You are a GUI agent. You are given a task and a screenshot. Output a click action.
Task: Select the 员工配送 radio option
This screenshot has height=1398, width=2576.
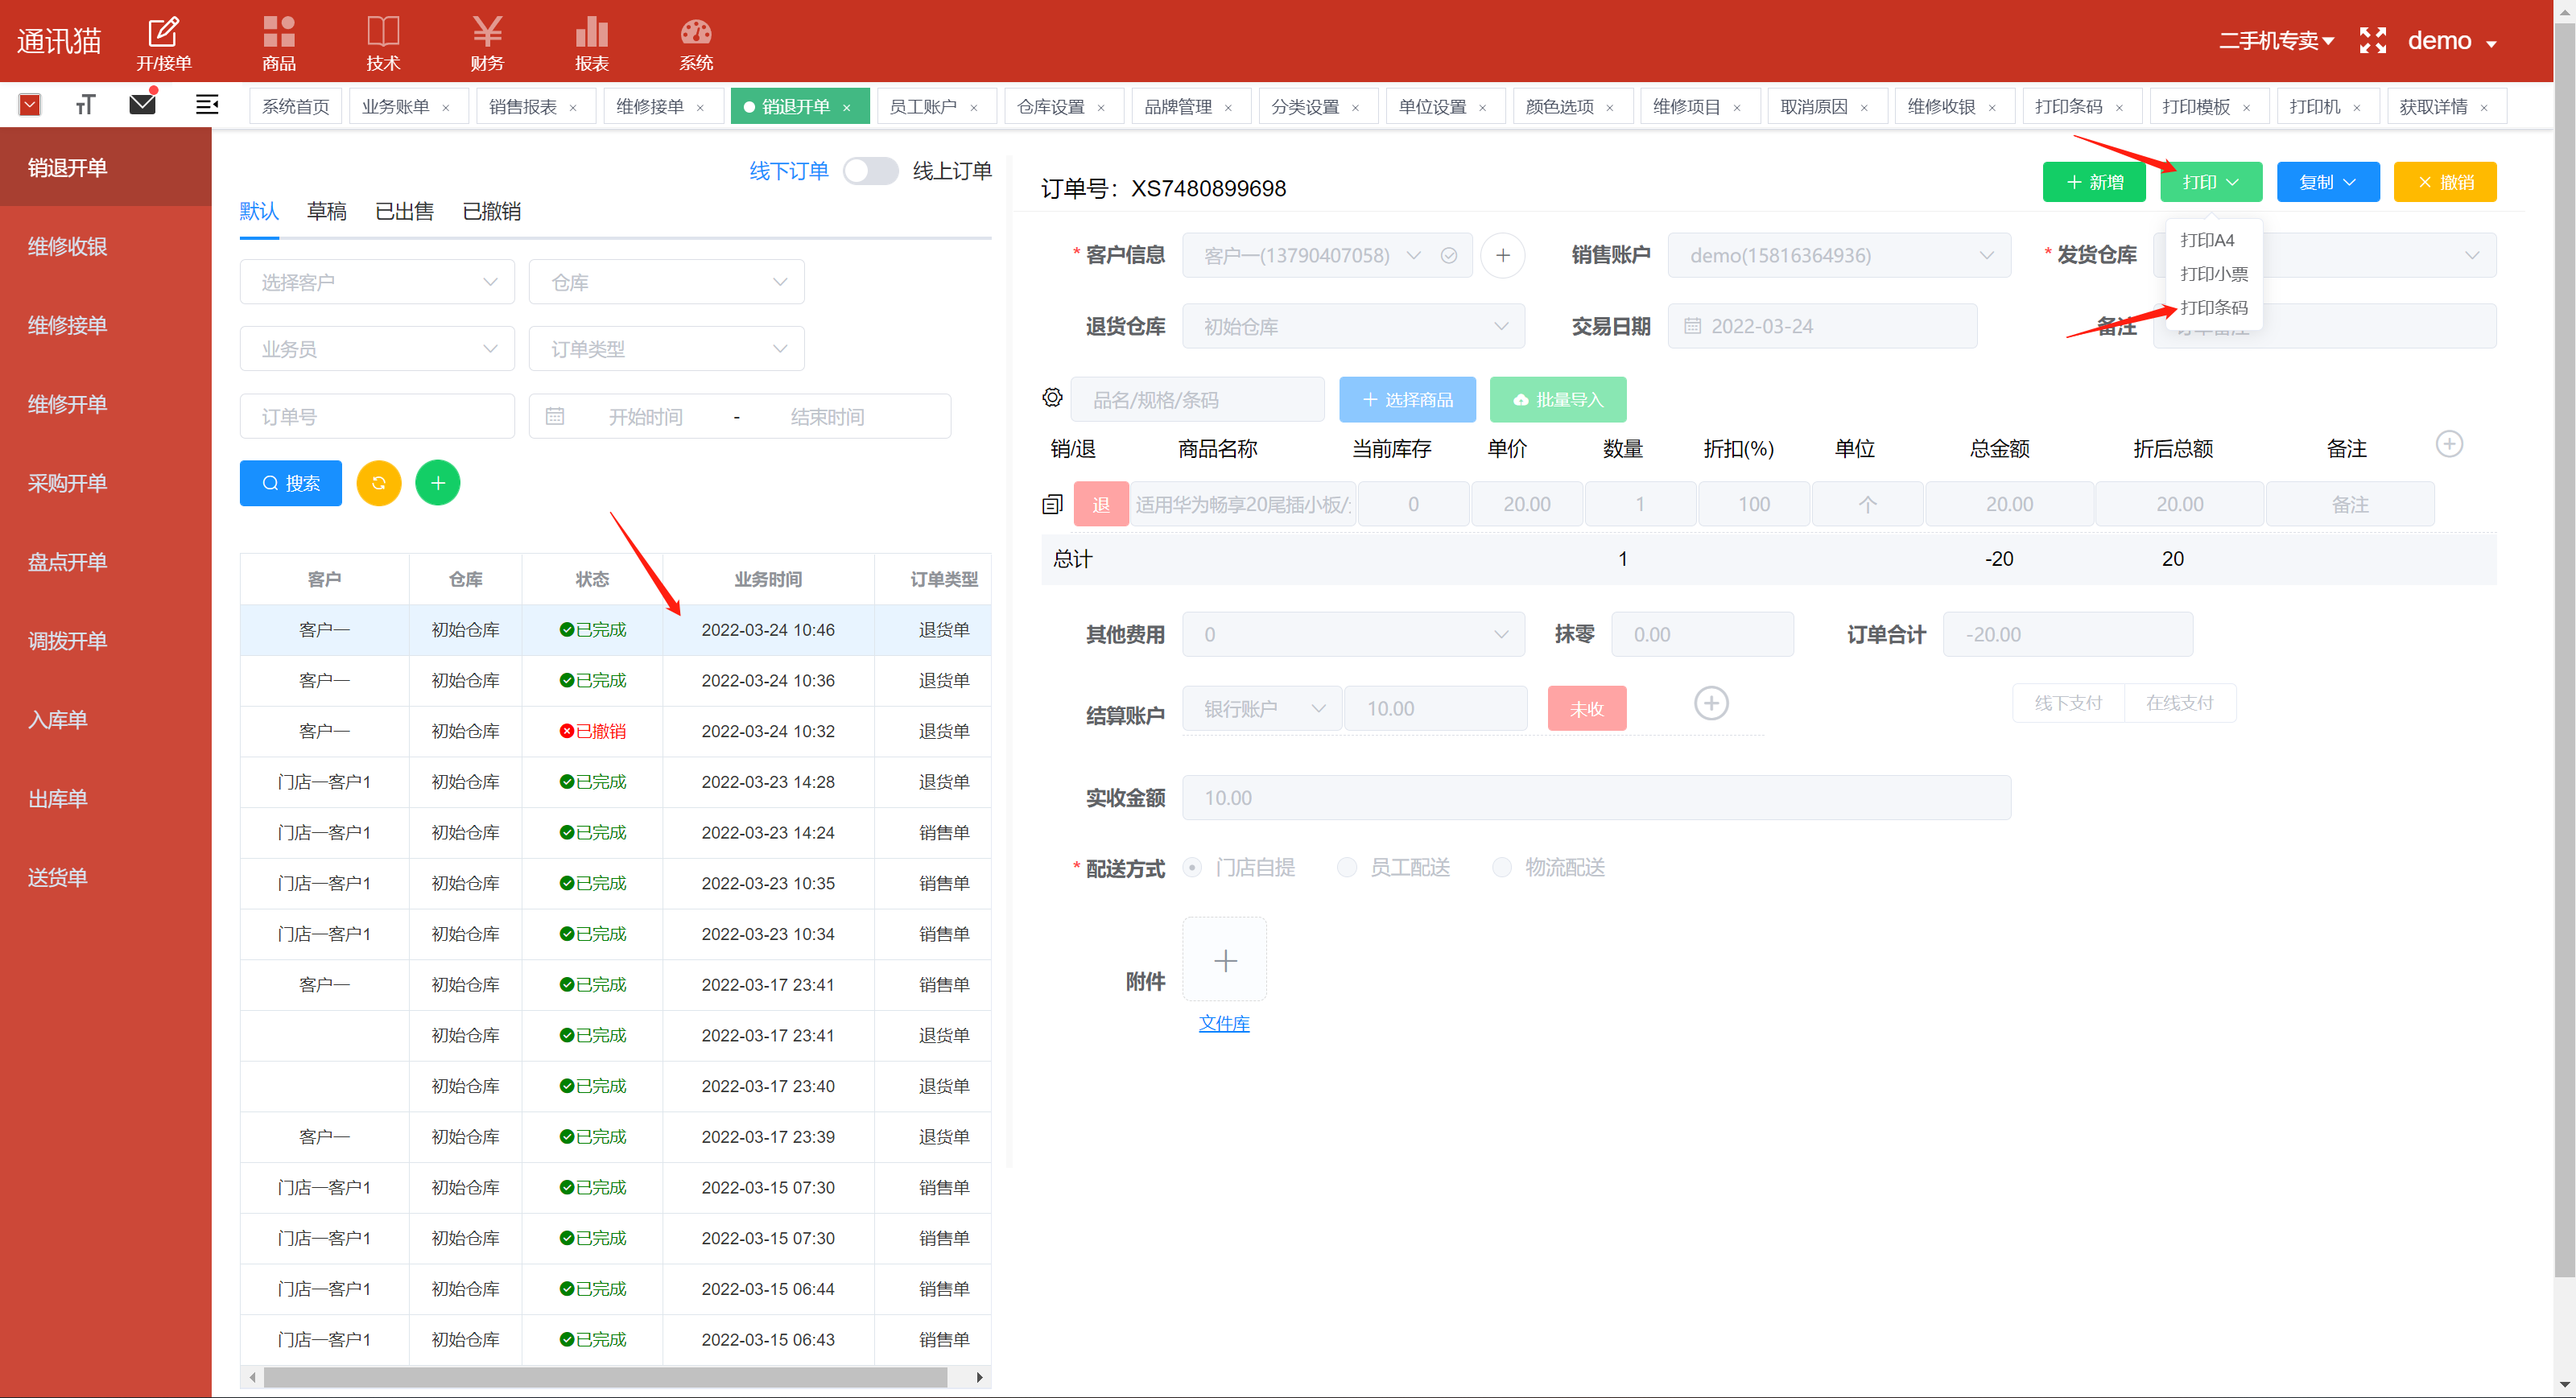click(1347, 868)
